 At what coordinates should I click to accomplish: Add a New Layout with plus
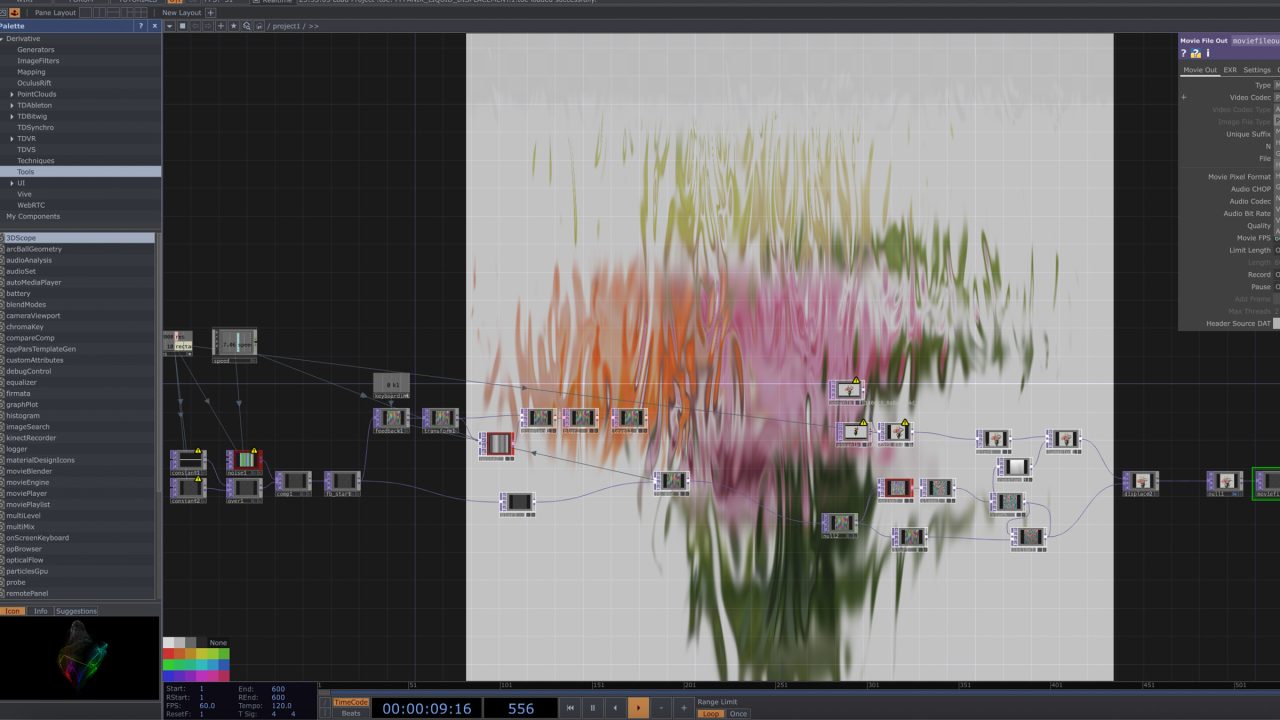coord(210,13)
